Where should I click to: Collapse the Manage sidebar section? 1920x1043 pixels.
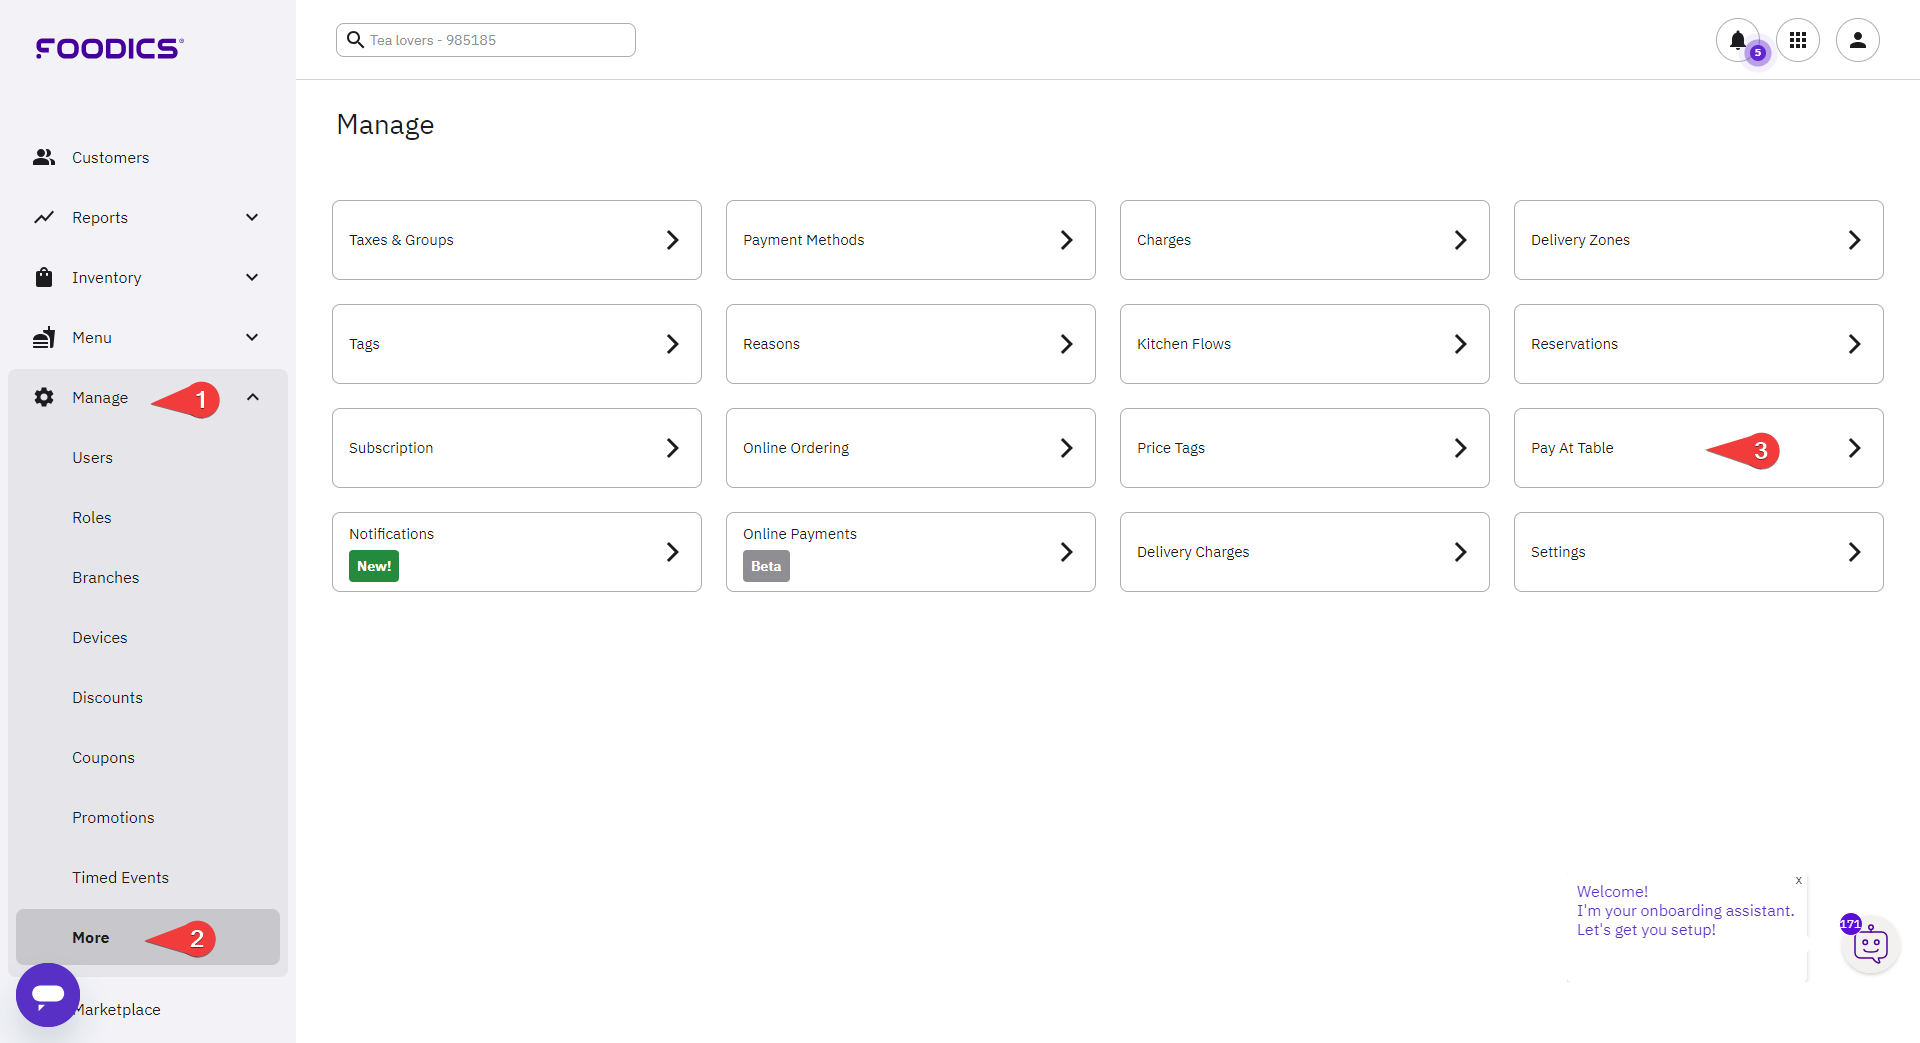coord(253,398)
